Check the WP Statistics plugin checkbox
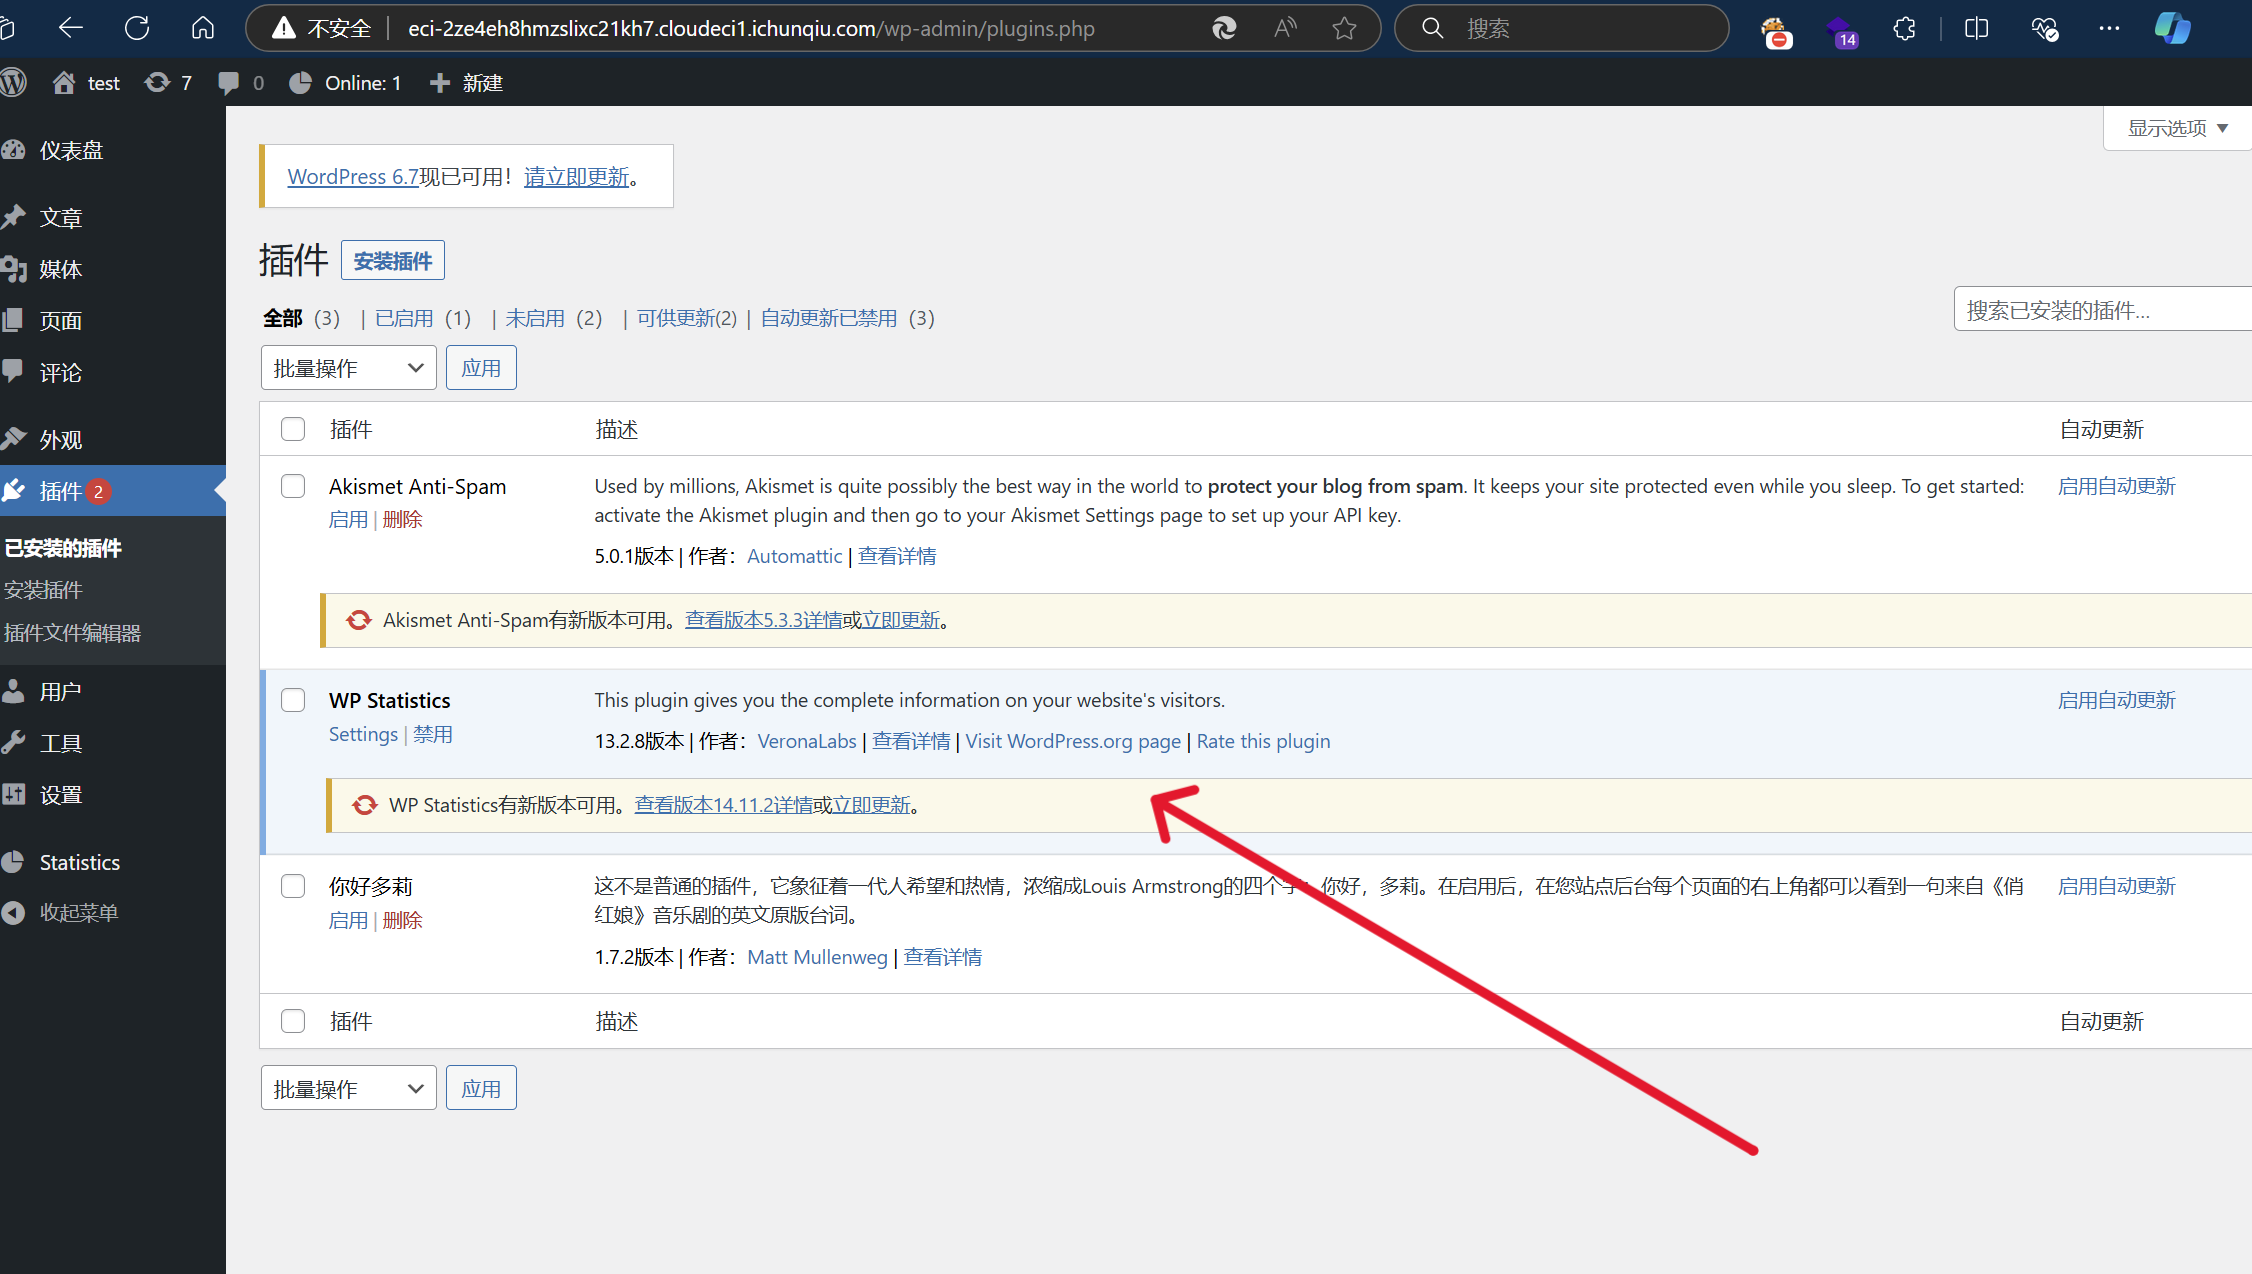The image size is (2252, 1274). [293, 700]
